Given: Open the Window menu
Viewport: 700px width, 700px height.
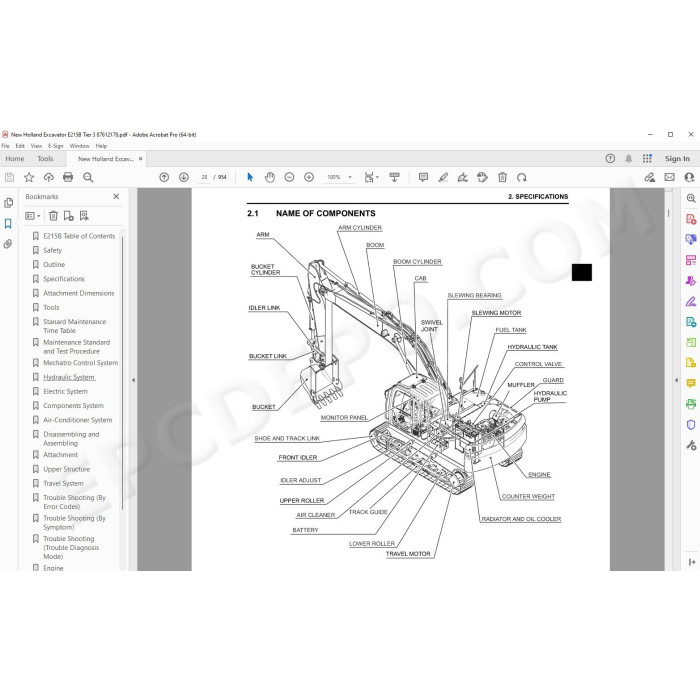Looking at the screenshot, I should coord(79,146).
